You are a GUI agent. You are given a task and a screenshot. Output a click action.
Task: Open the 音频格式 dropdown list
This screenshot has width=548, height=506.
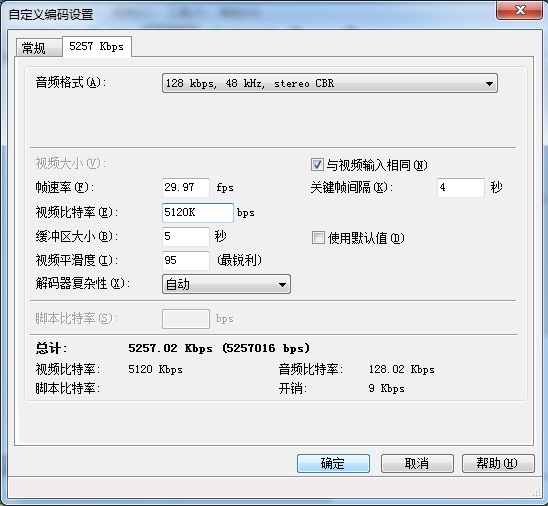coord(330,83)
